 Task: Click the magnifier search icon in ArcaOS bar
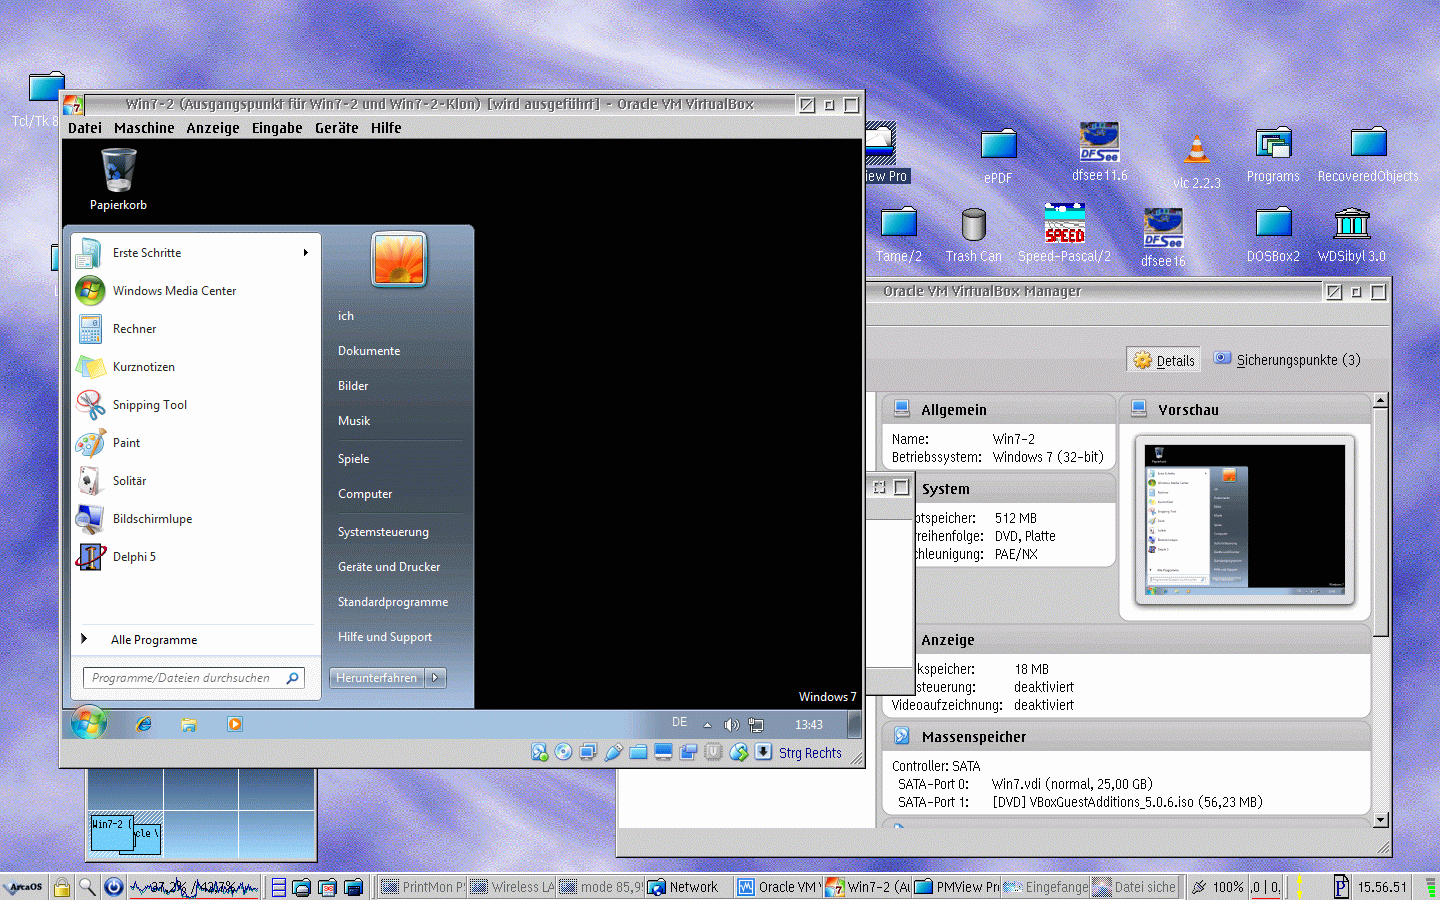87,886
